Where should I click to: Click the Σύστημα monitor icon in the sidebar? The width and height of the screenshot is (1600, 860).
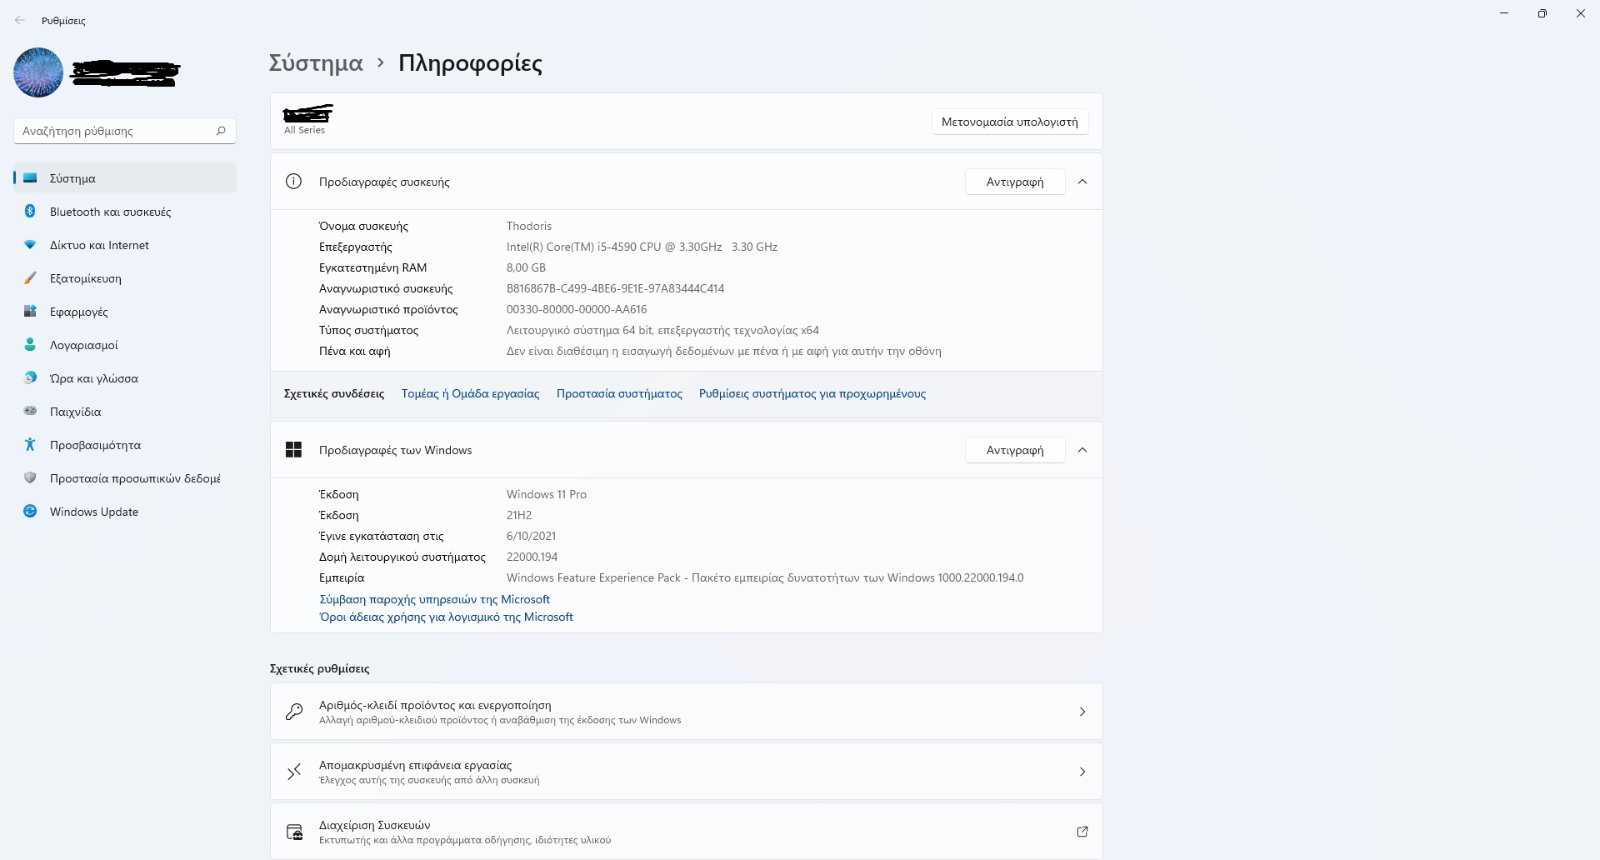tap(30, 178)
